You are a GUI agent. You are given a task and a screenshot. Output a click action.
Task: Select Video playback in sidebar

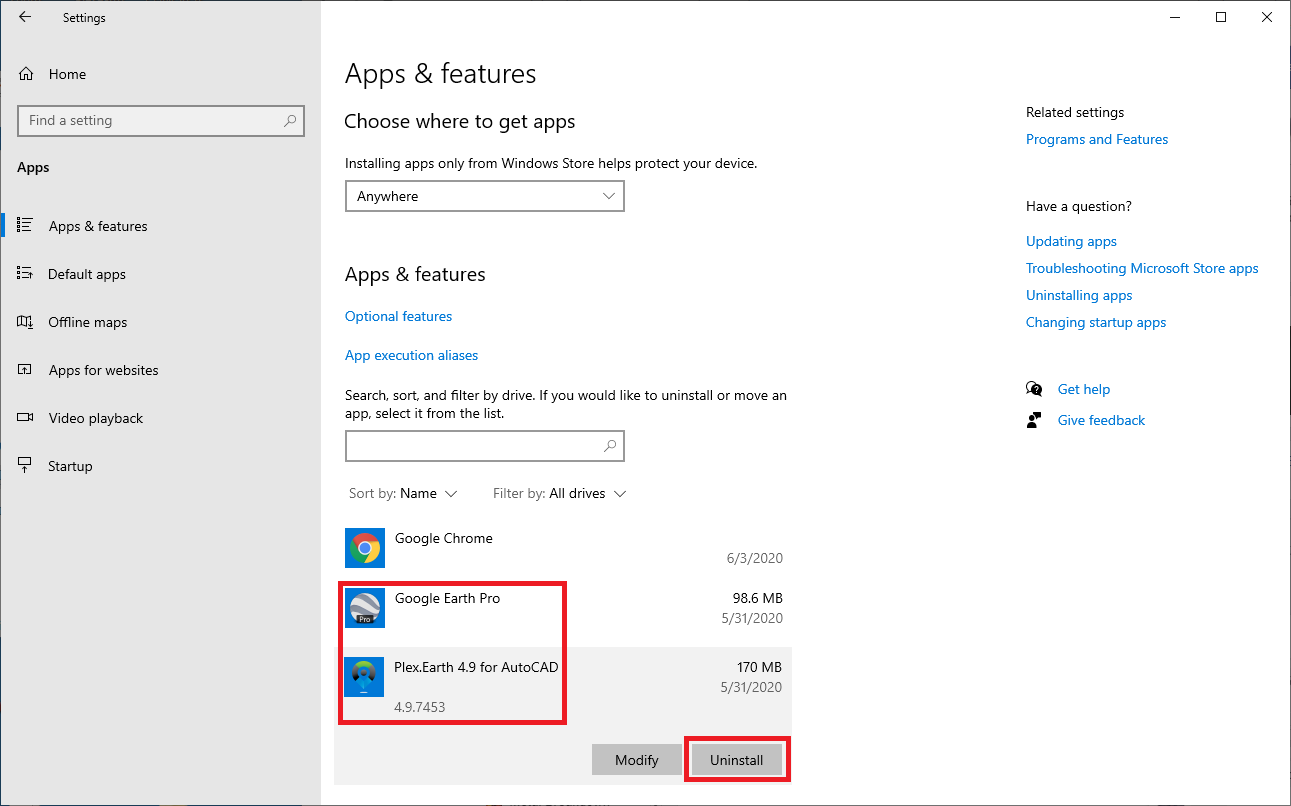tap(96, 418)
